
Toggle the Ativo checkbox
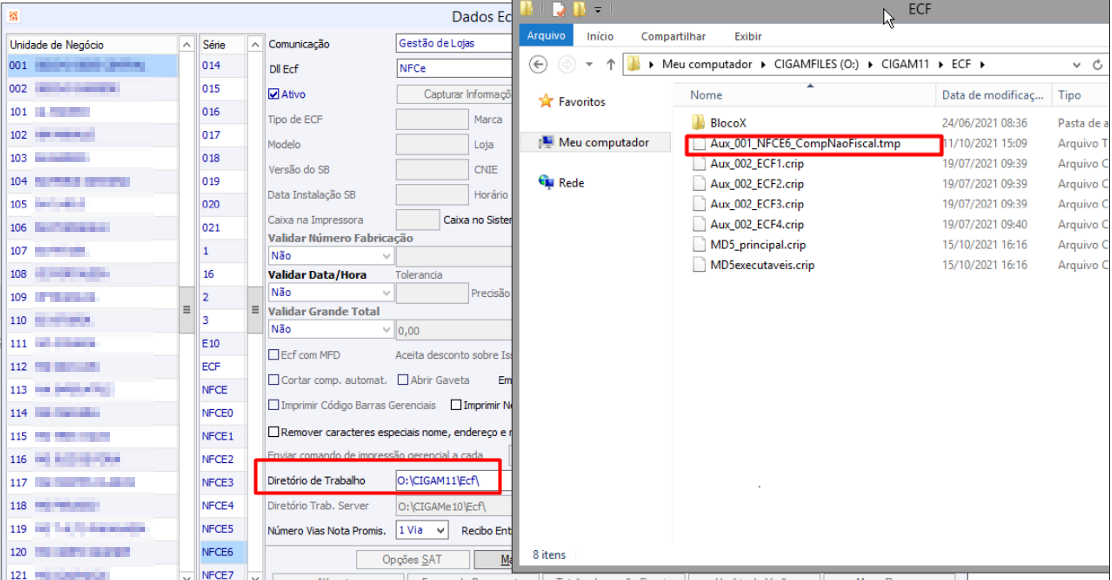tap(274, 94)
